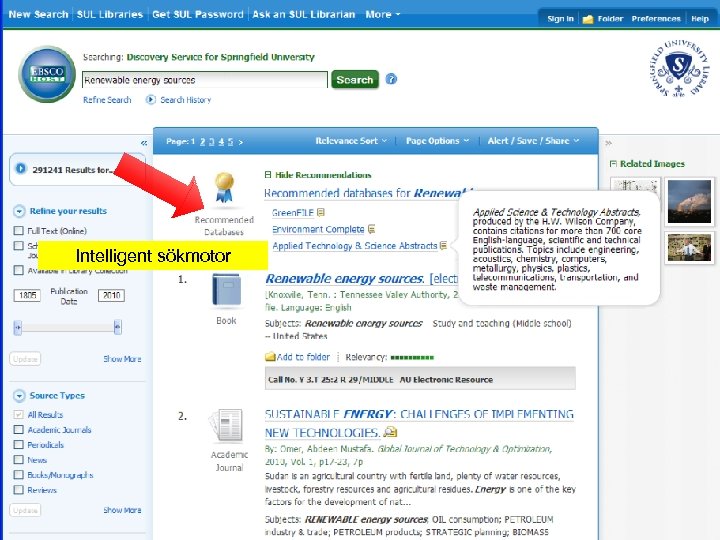Open the GreenFILE database link
Screen dimensions: 720x540
(x=292, y=213)
